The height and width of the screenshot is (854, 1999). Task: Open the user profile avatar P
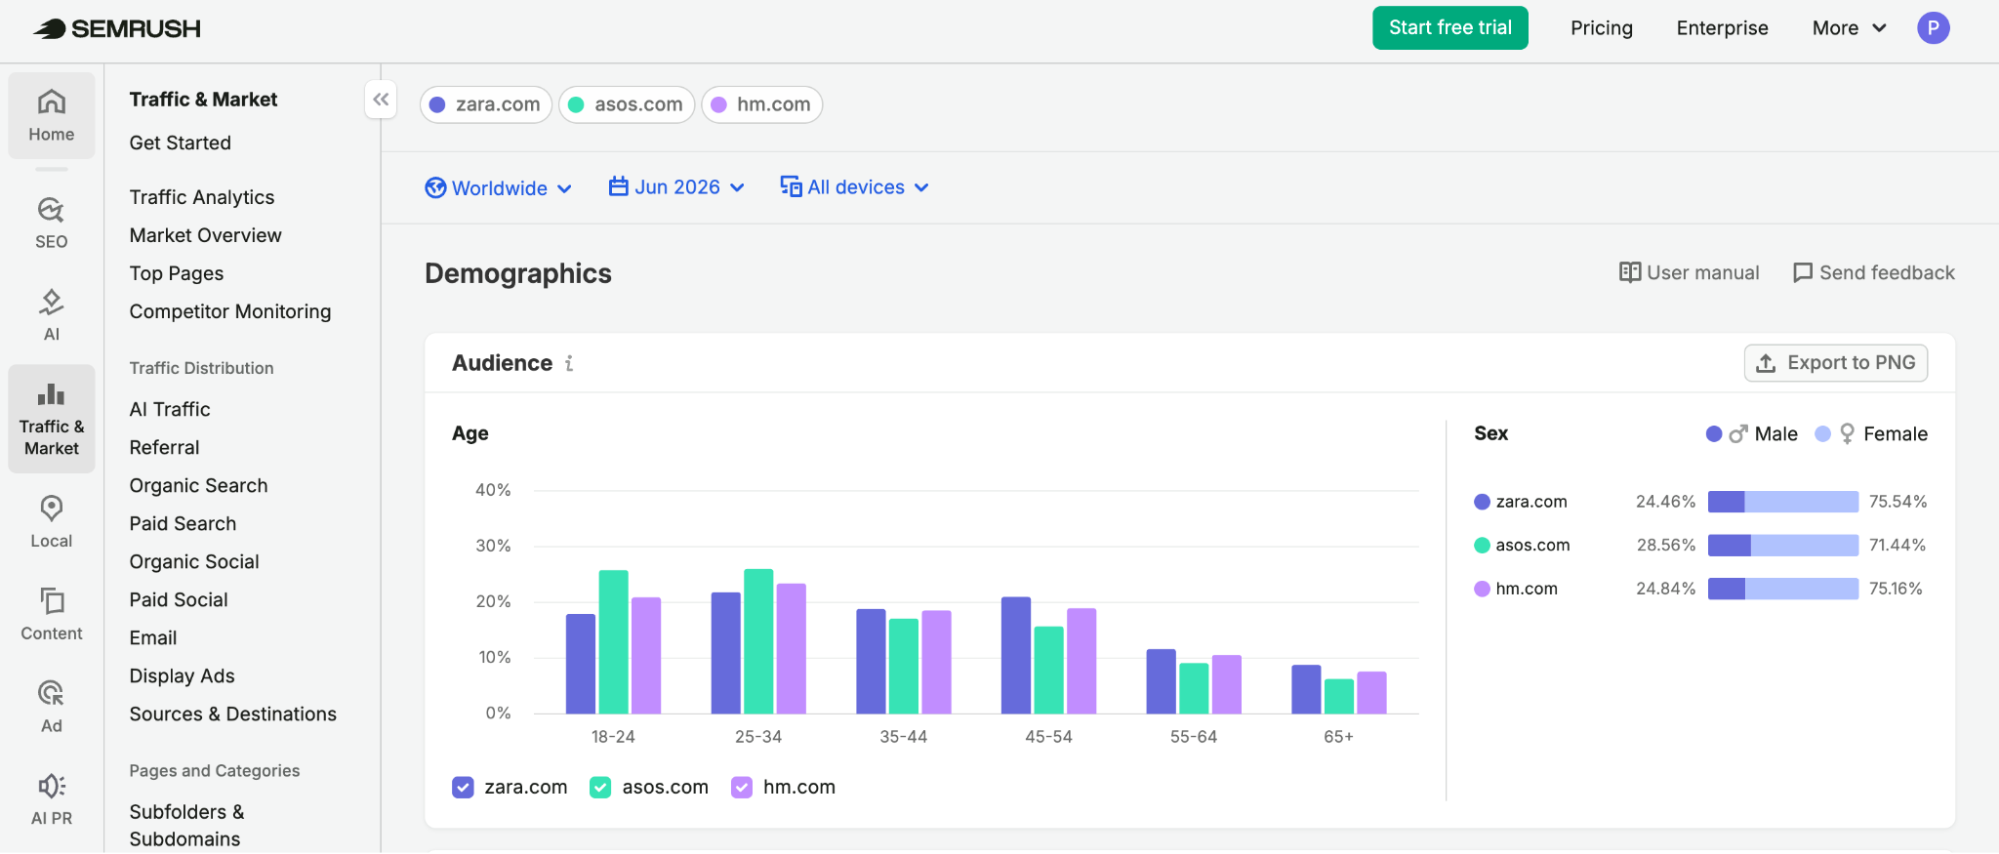click(x=1933, y=28)
